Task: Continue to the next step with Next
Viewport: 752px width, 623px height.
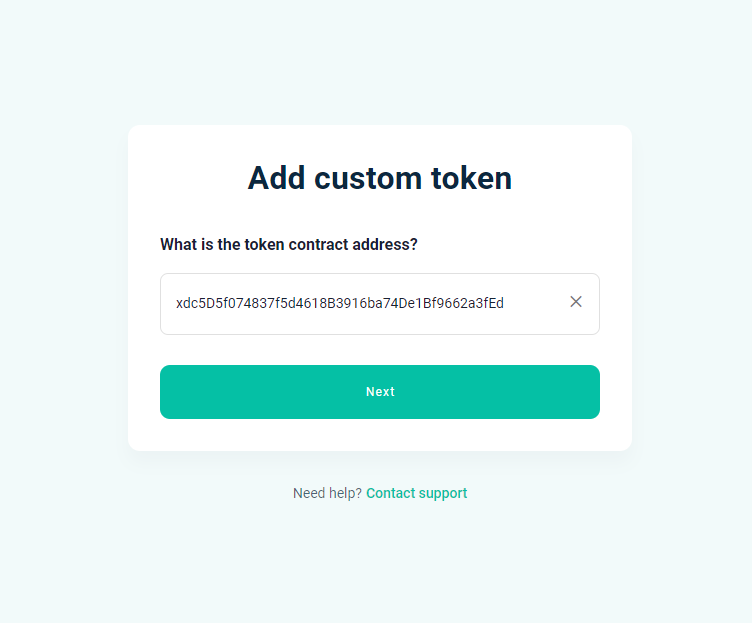Action: coord(380,392)
